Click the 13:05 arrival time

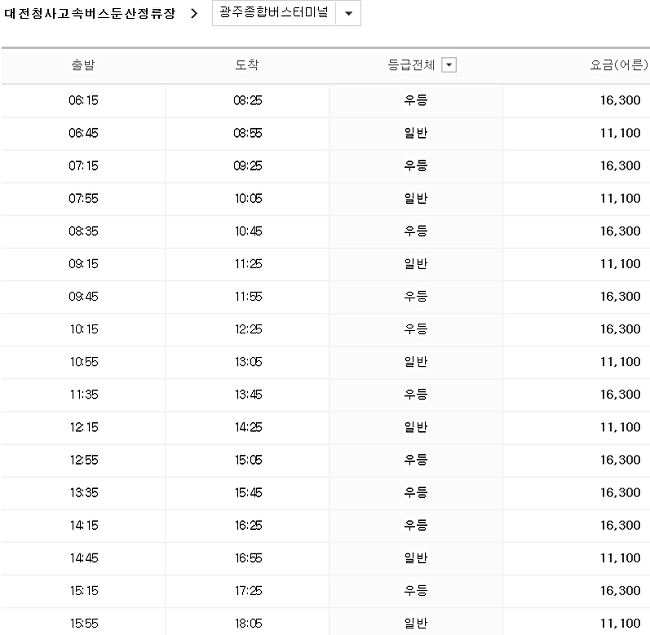pos(249,362)
